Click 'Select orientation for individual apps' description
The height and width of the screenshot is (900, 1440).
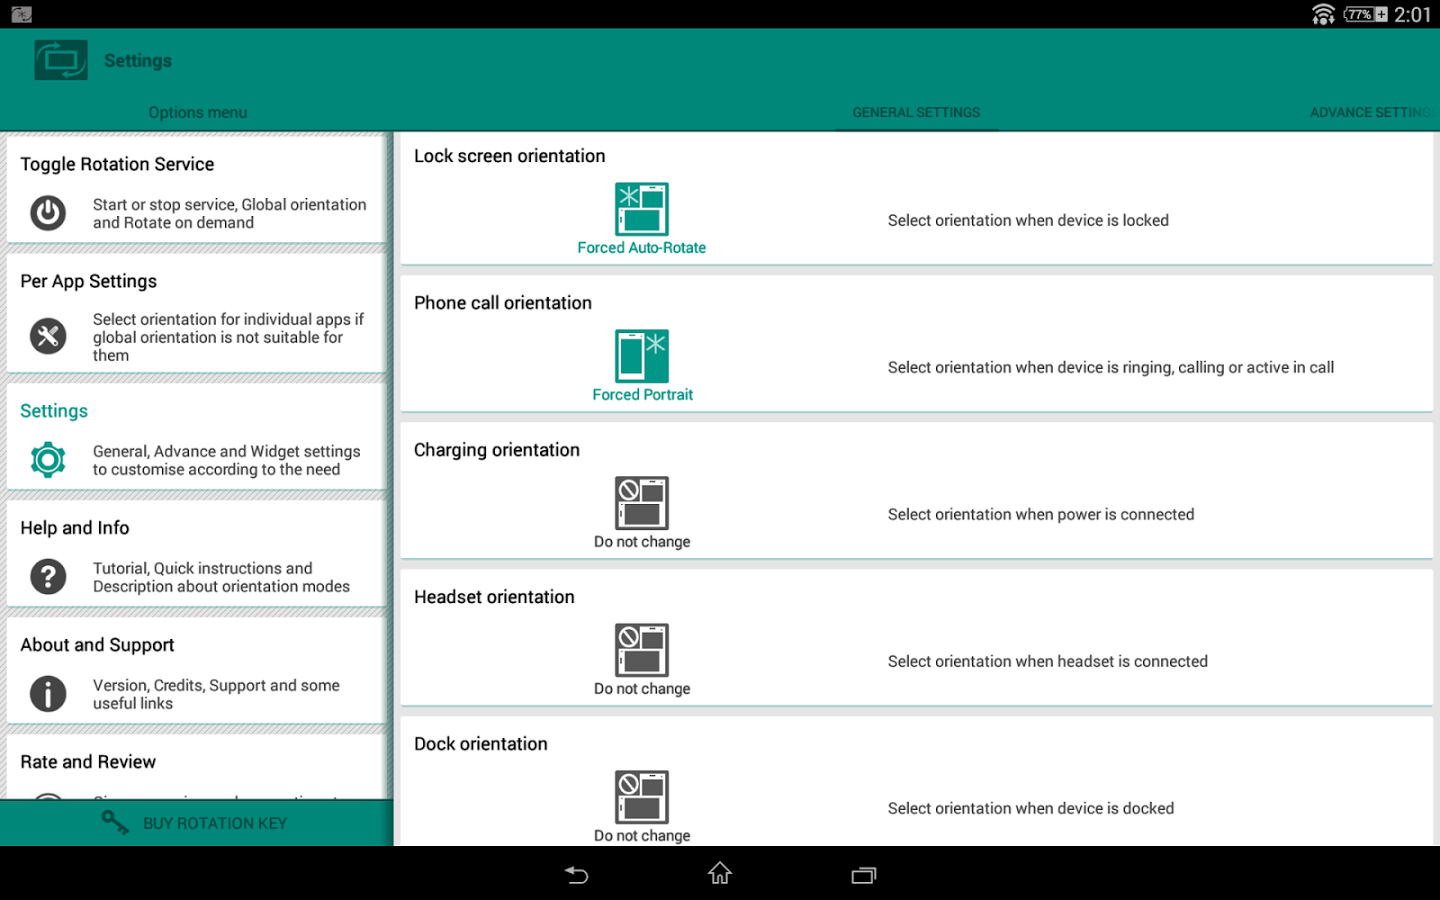(229, 337)
